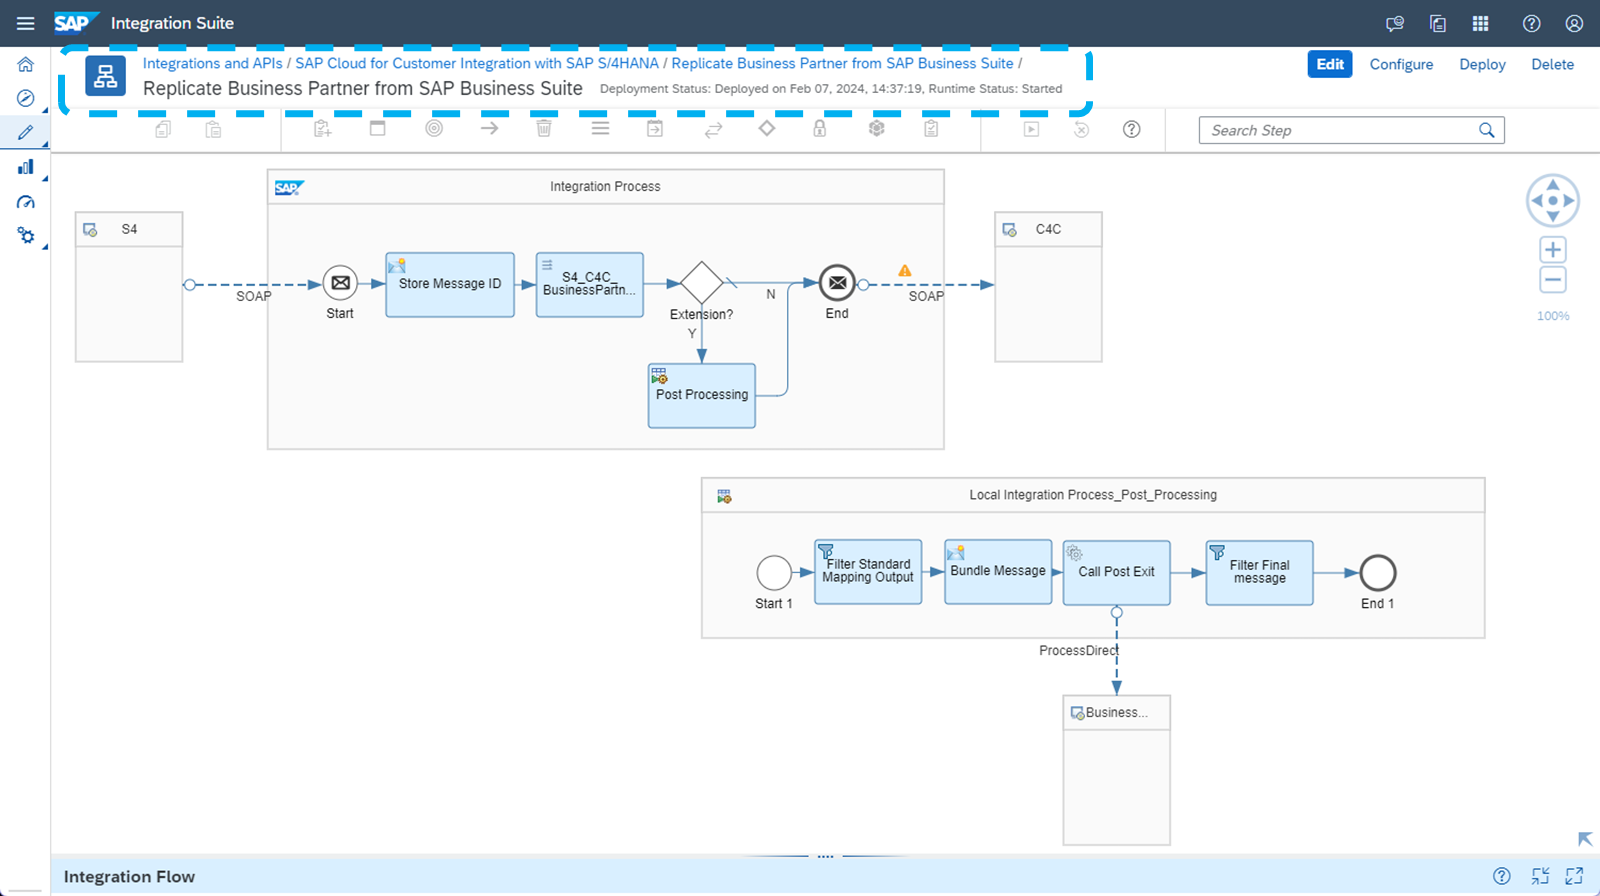Open the documents icon in the header
The image size is (1600, 896).
point(1438,23)
